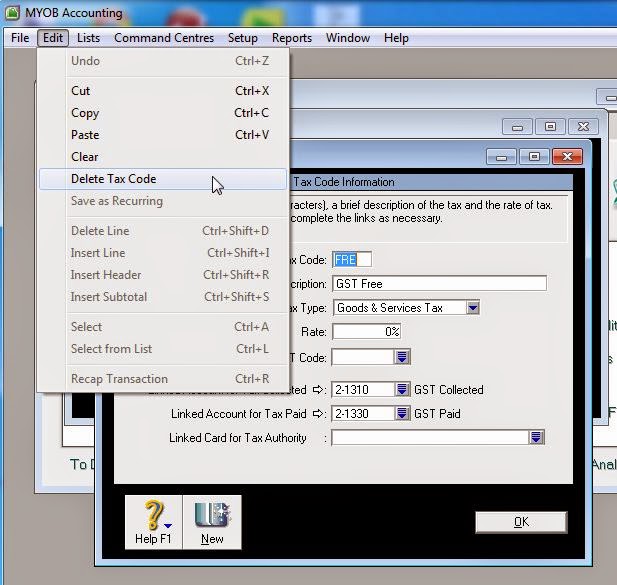Screen dimensions: 617x585
Task: Click the greyed Save as Recurring entry
Action: (163, 201)
